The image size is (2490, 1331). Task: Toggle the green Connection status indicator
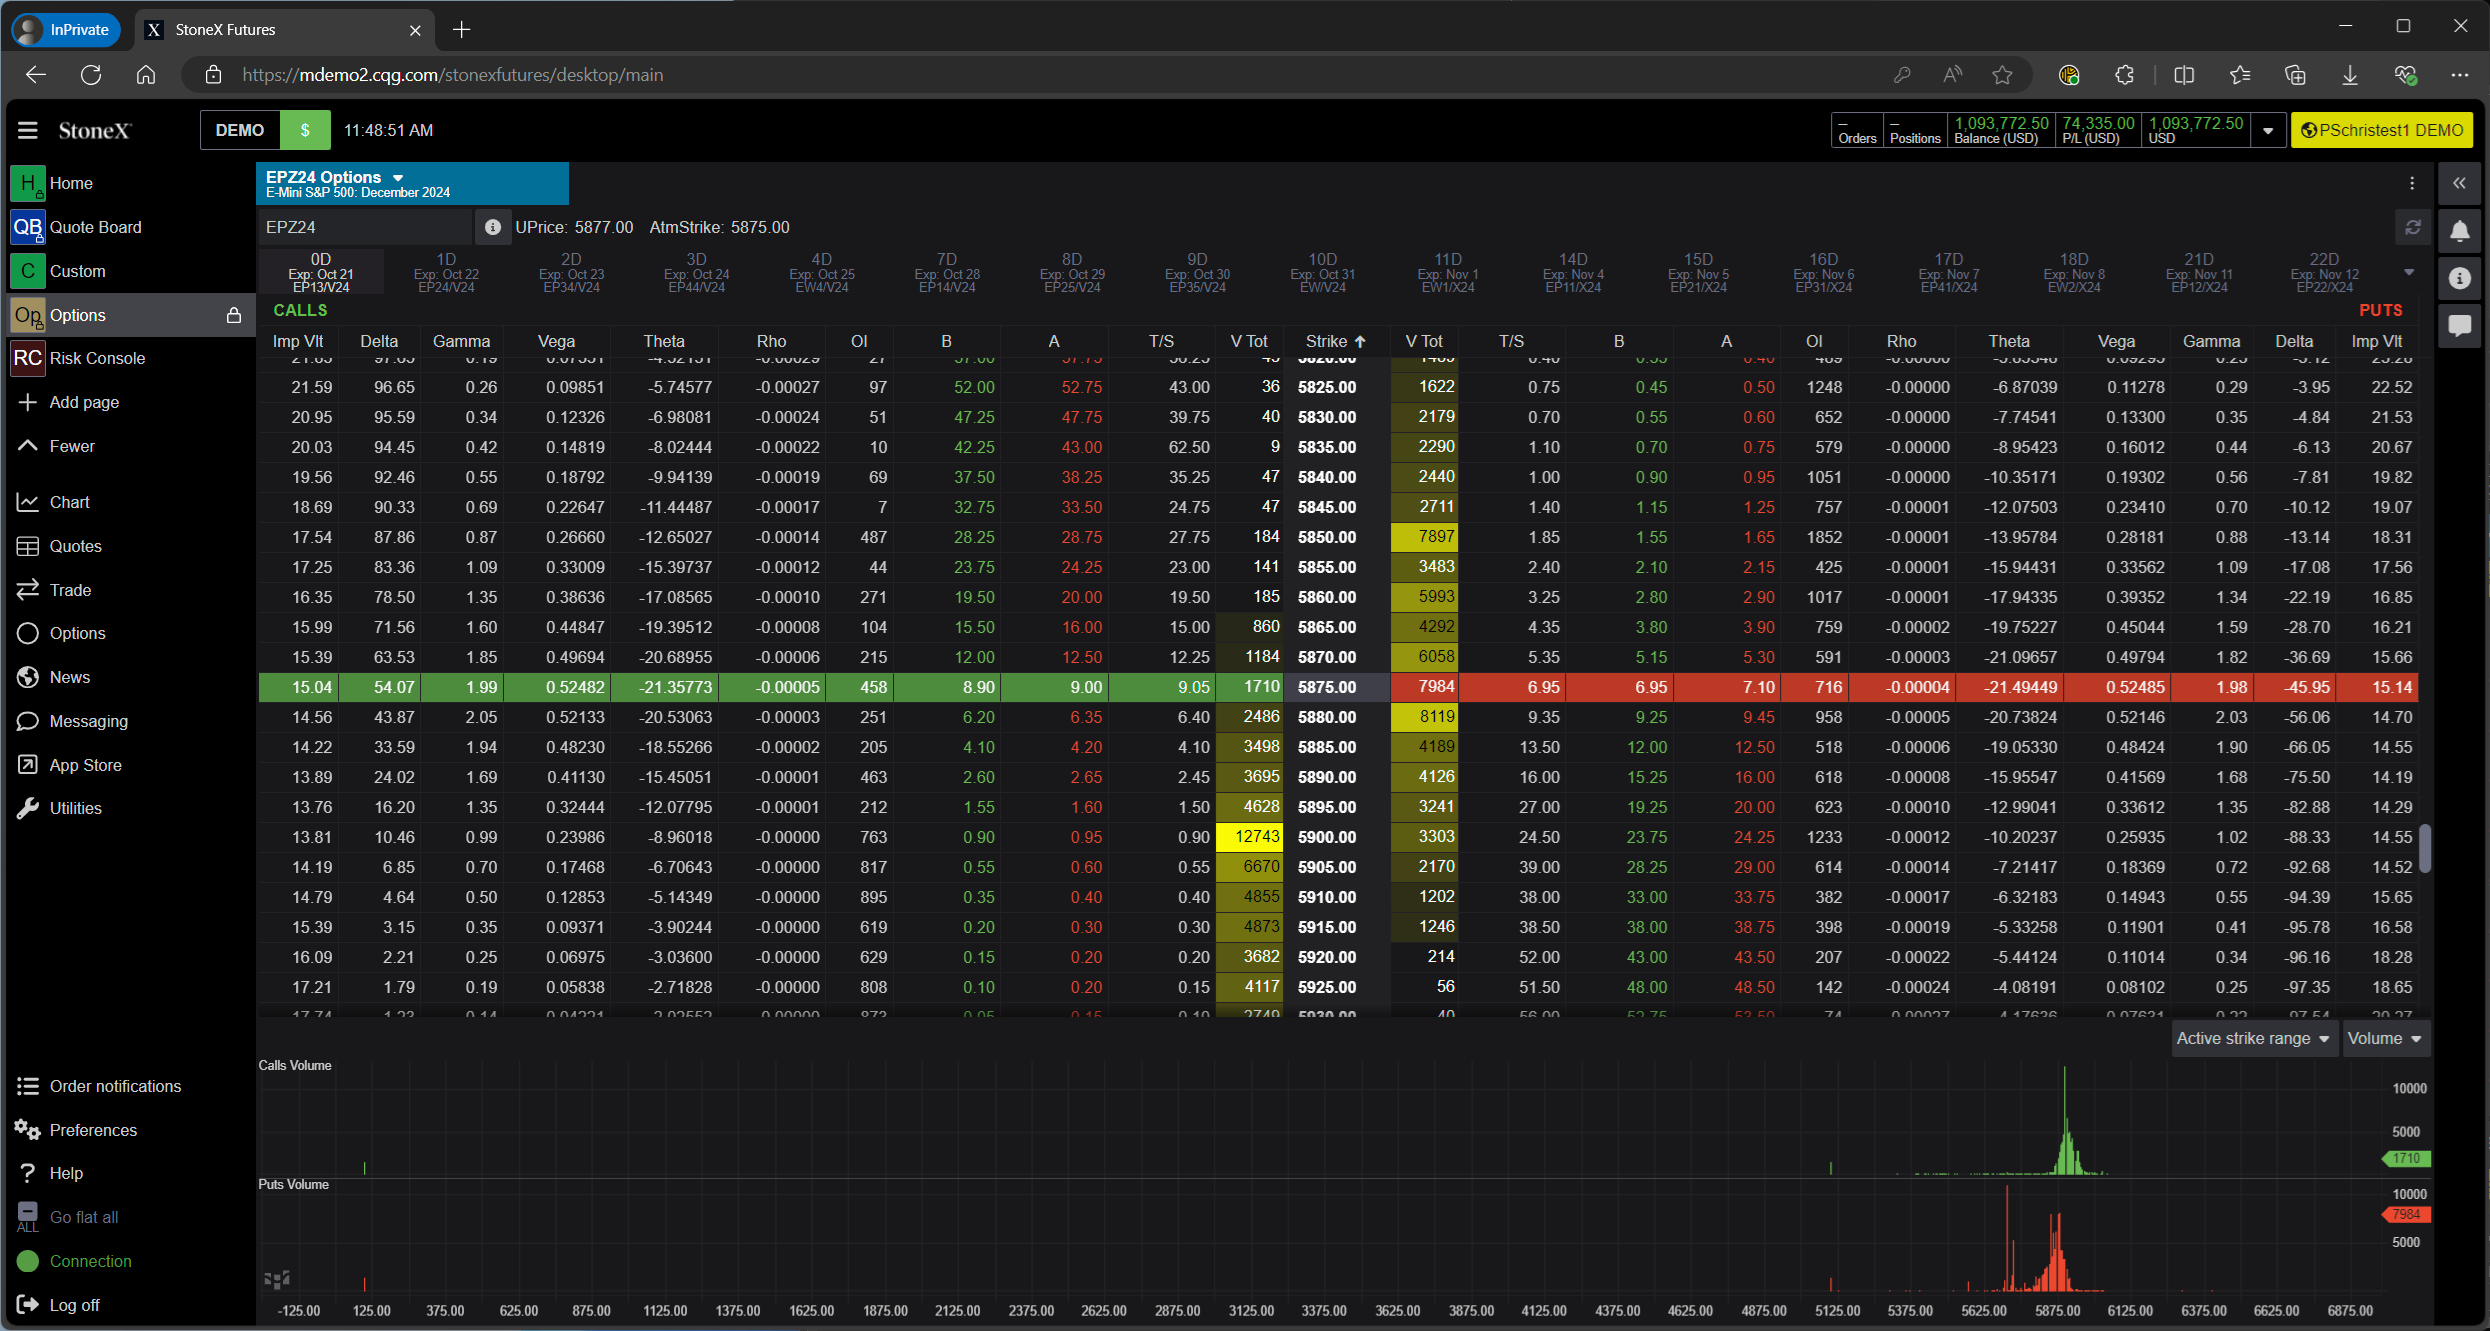pyautogui.click(x=29, y=1260)
